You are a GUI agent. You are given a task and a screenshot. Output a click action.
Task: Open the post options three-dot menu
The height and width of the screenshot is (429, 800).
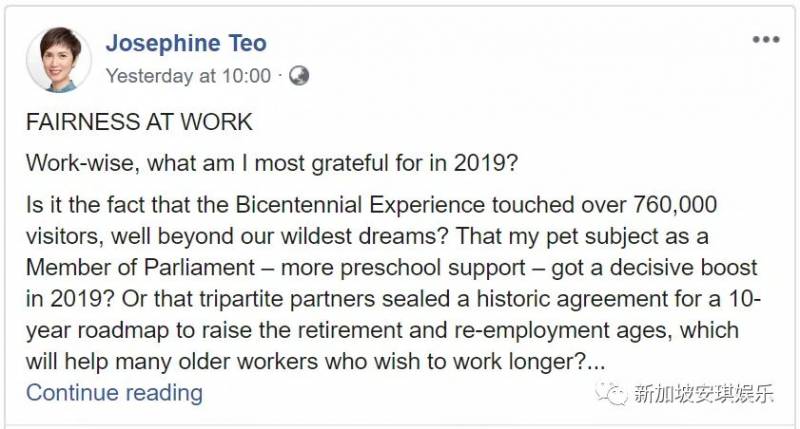(765, 40)
